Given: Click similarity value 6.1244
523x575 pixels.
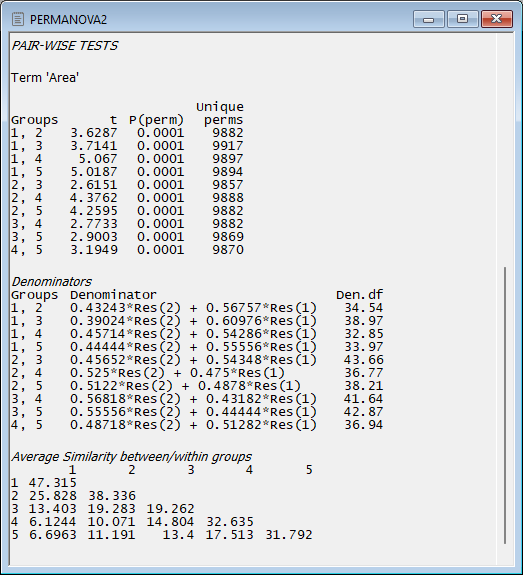Looking at the screenshot, I should coord(53,522).
